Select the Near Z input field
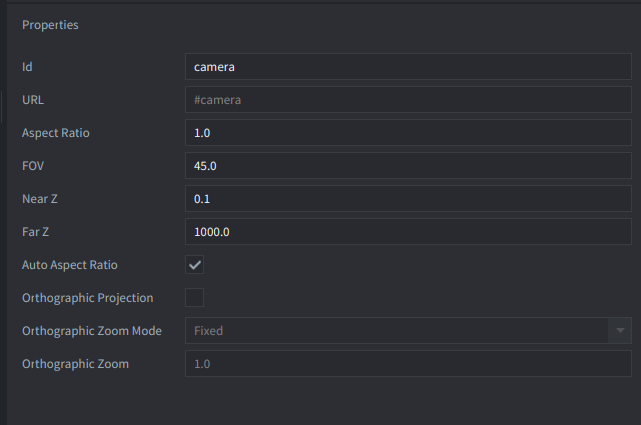The image size is (641, 425). pos(408,199)
